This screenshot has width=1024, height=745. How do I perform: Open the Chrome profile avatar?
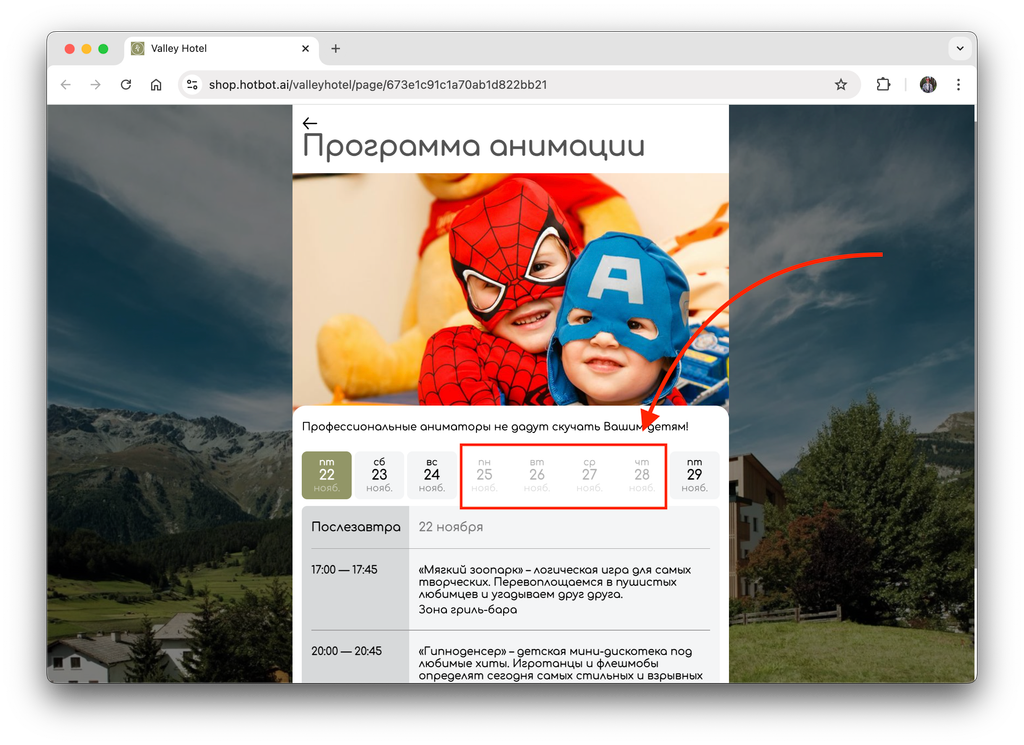click(x=928, y=84)
